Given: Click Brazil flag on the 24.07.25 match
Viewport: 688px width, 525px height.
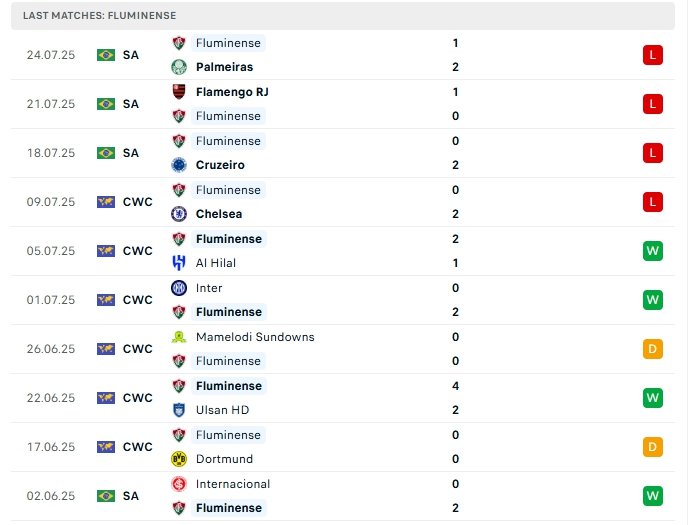Looking at the screenshot, I should coord(106,55).
